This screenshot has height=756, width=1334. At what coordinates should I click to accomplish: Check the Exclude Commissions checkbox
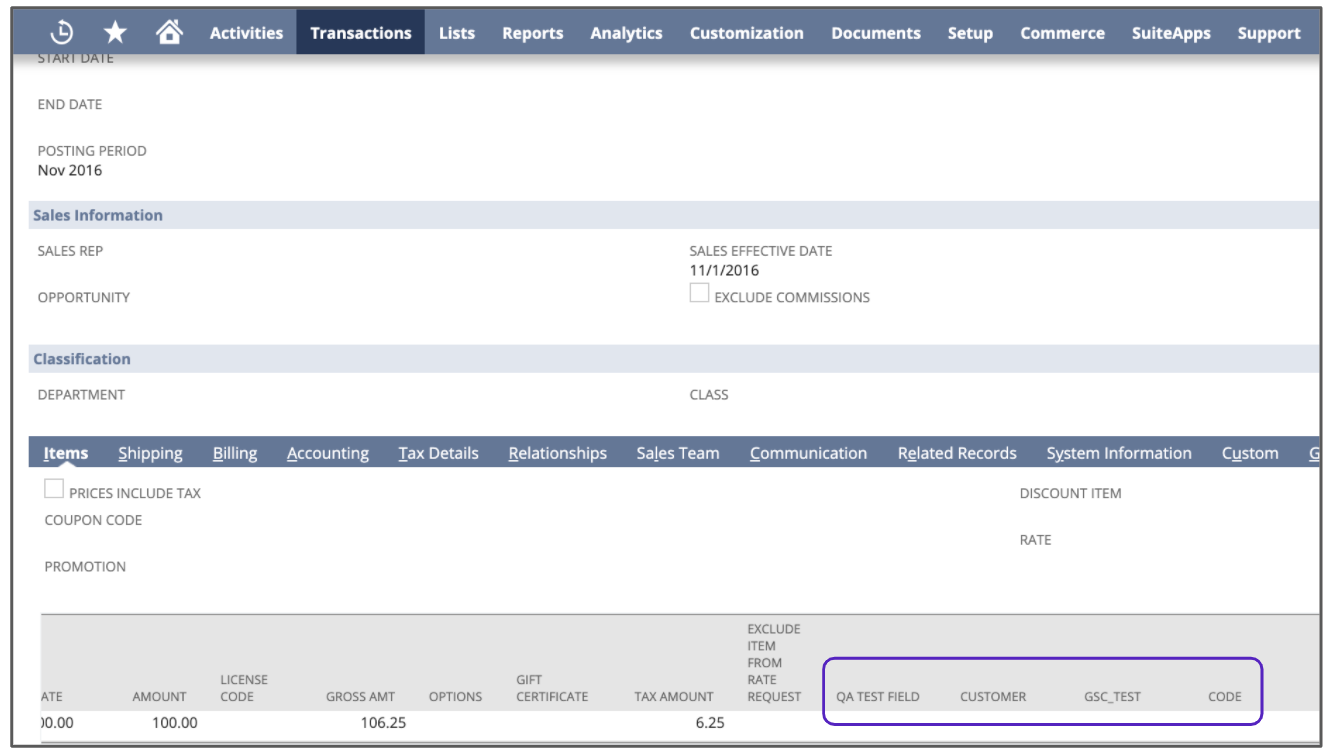tap(699, 293)
